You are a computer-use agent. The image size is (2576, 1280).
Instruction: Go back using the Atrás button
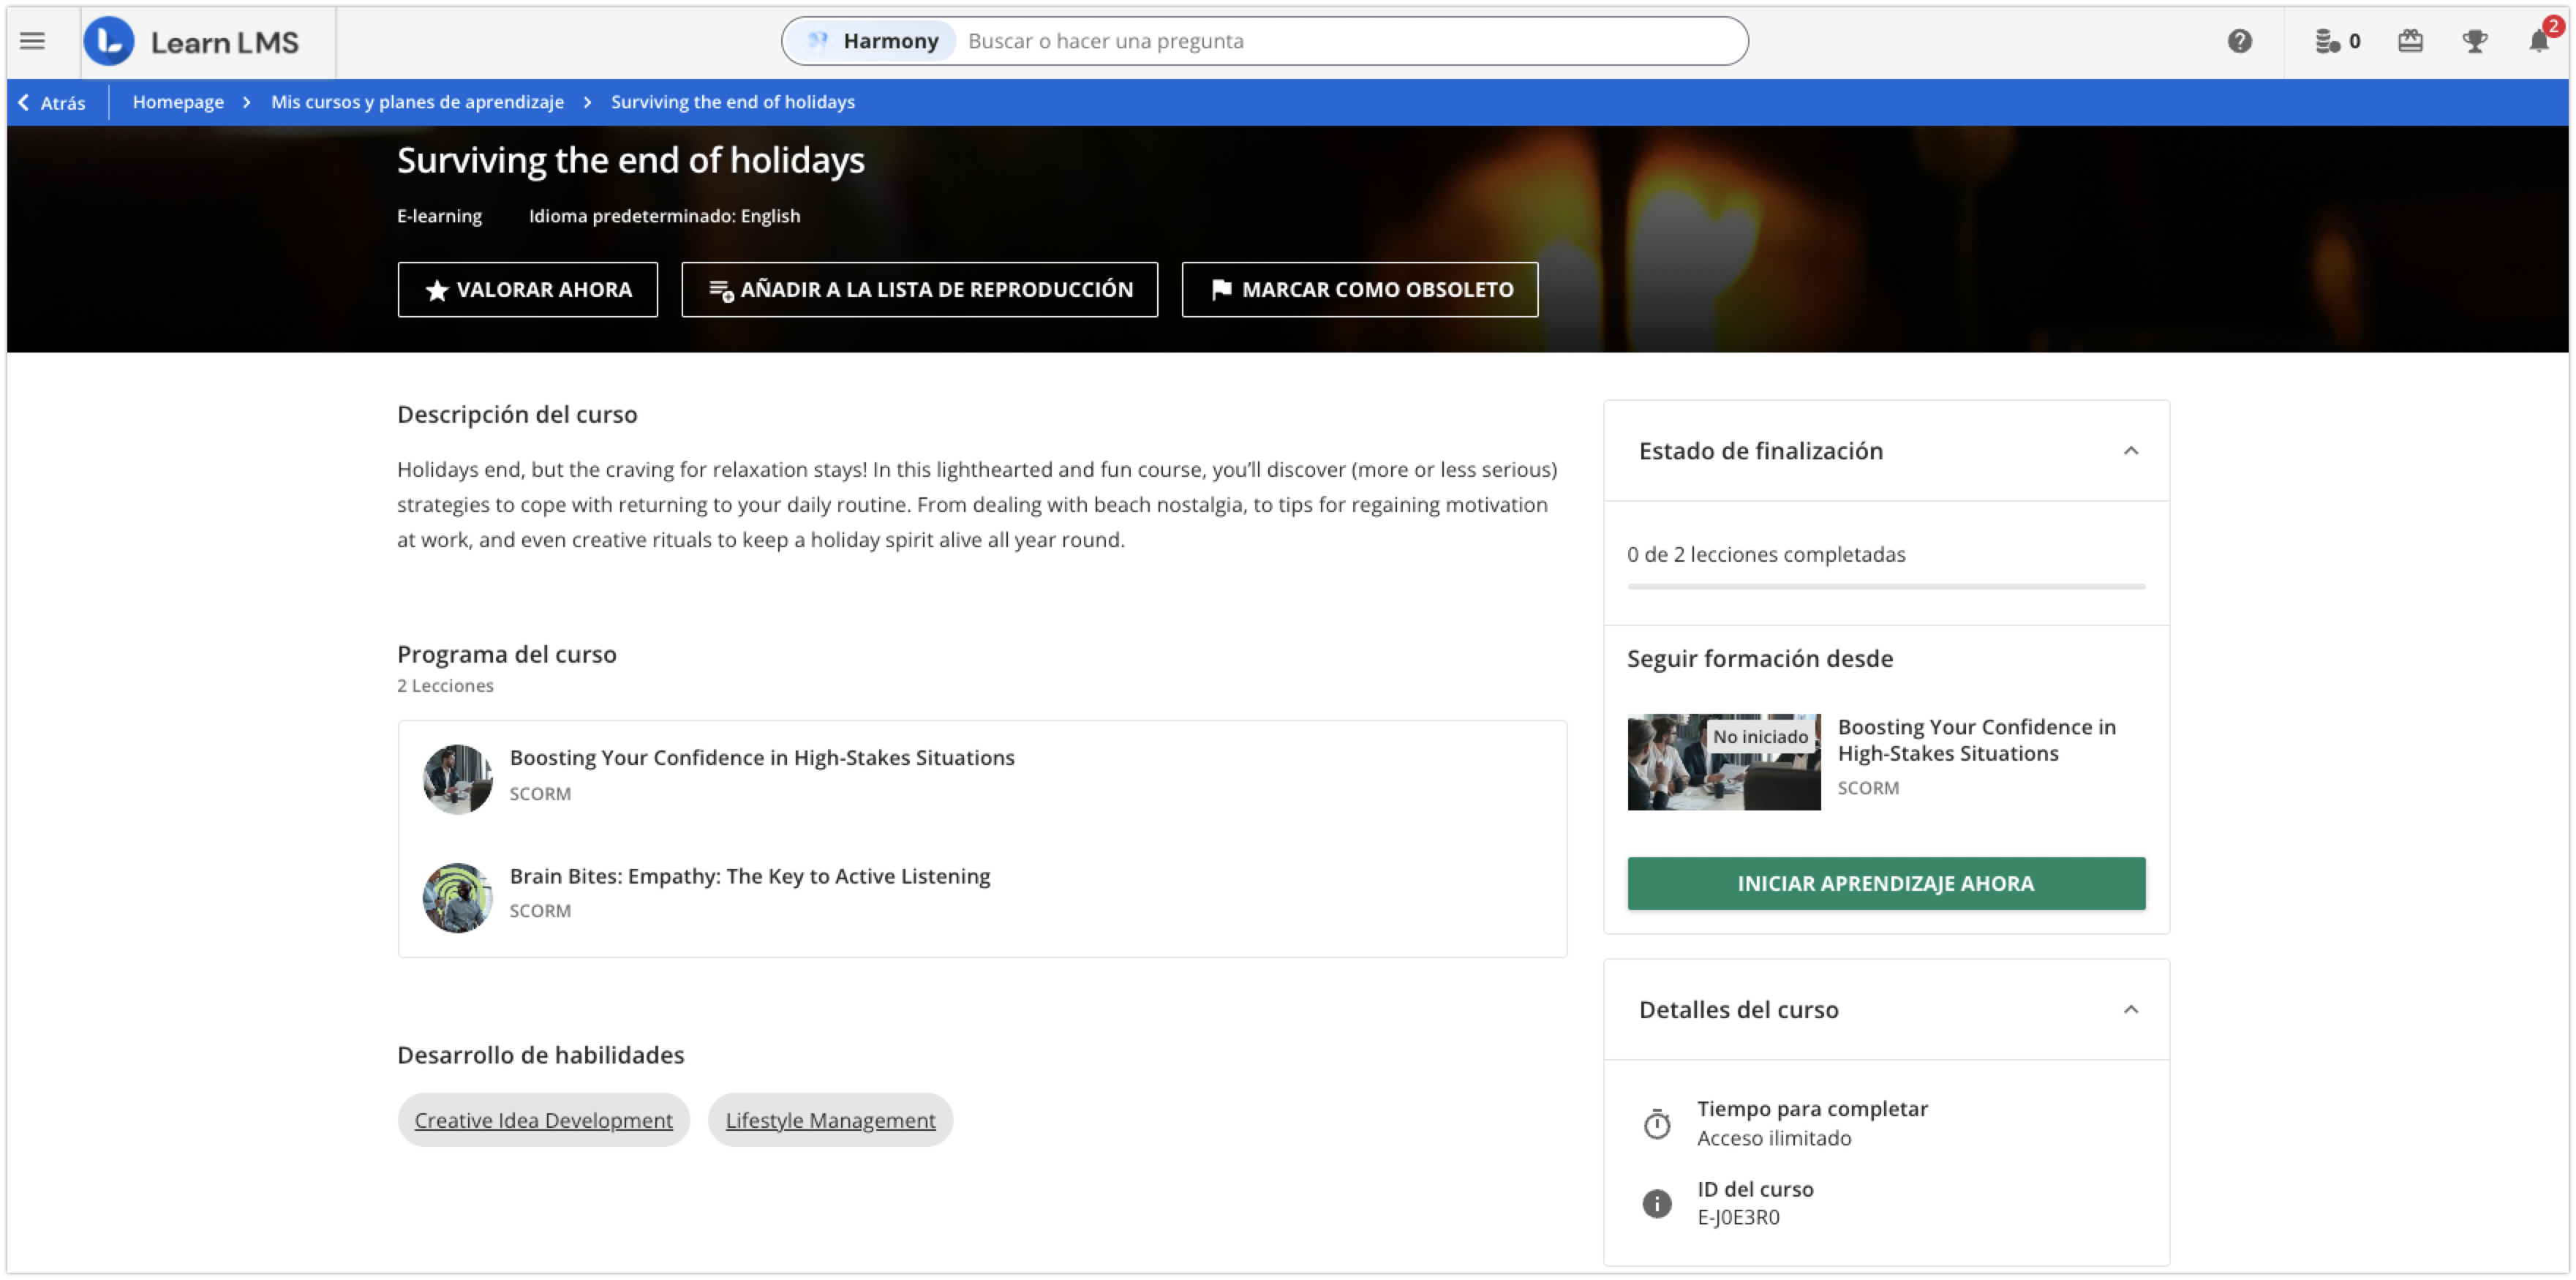[x=52, y=102]
